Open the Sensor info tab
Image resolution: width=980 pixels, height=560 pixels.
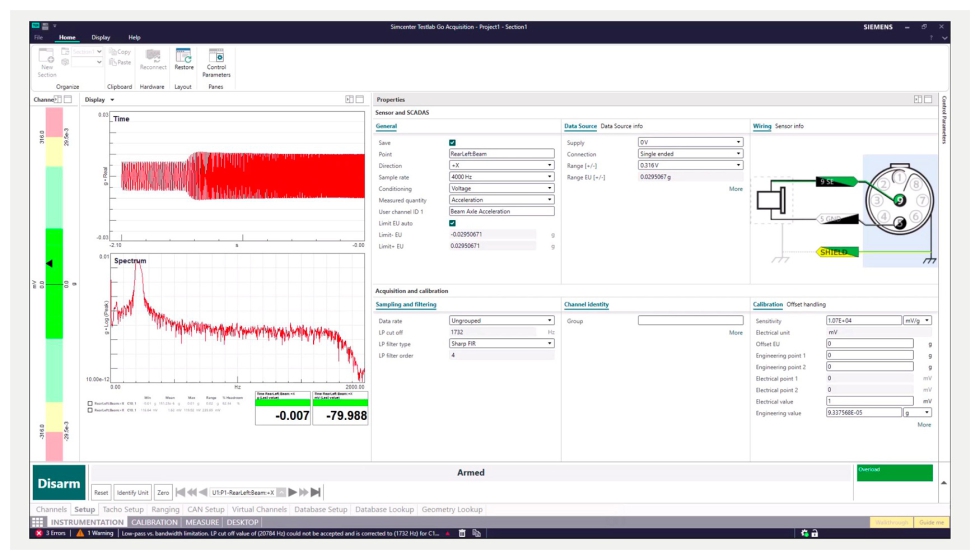tap(789, 126)
